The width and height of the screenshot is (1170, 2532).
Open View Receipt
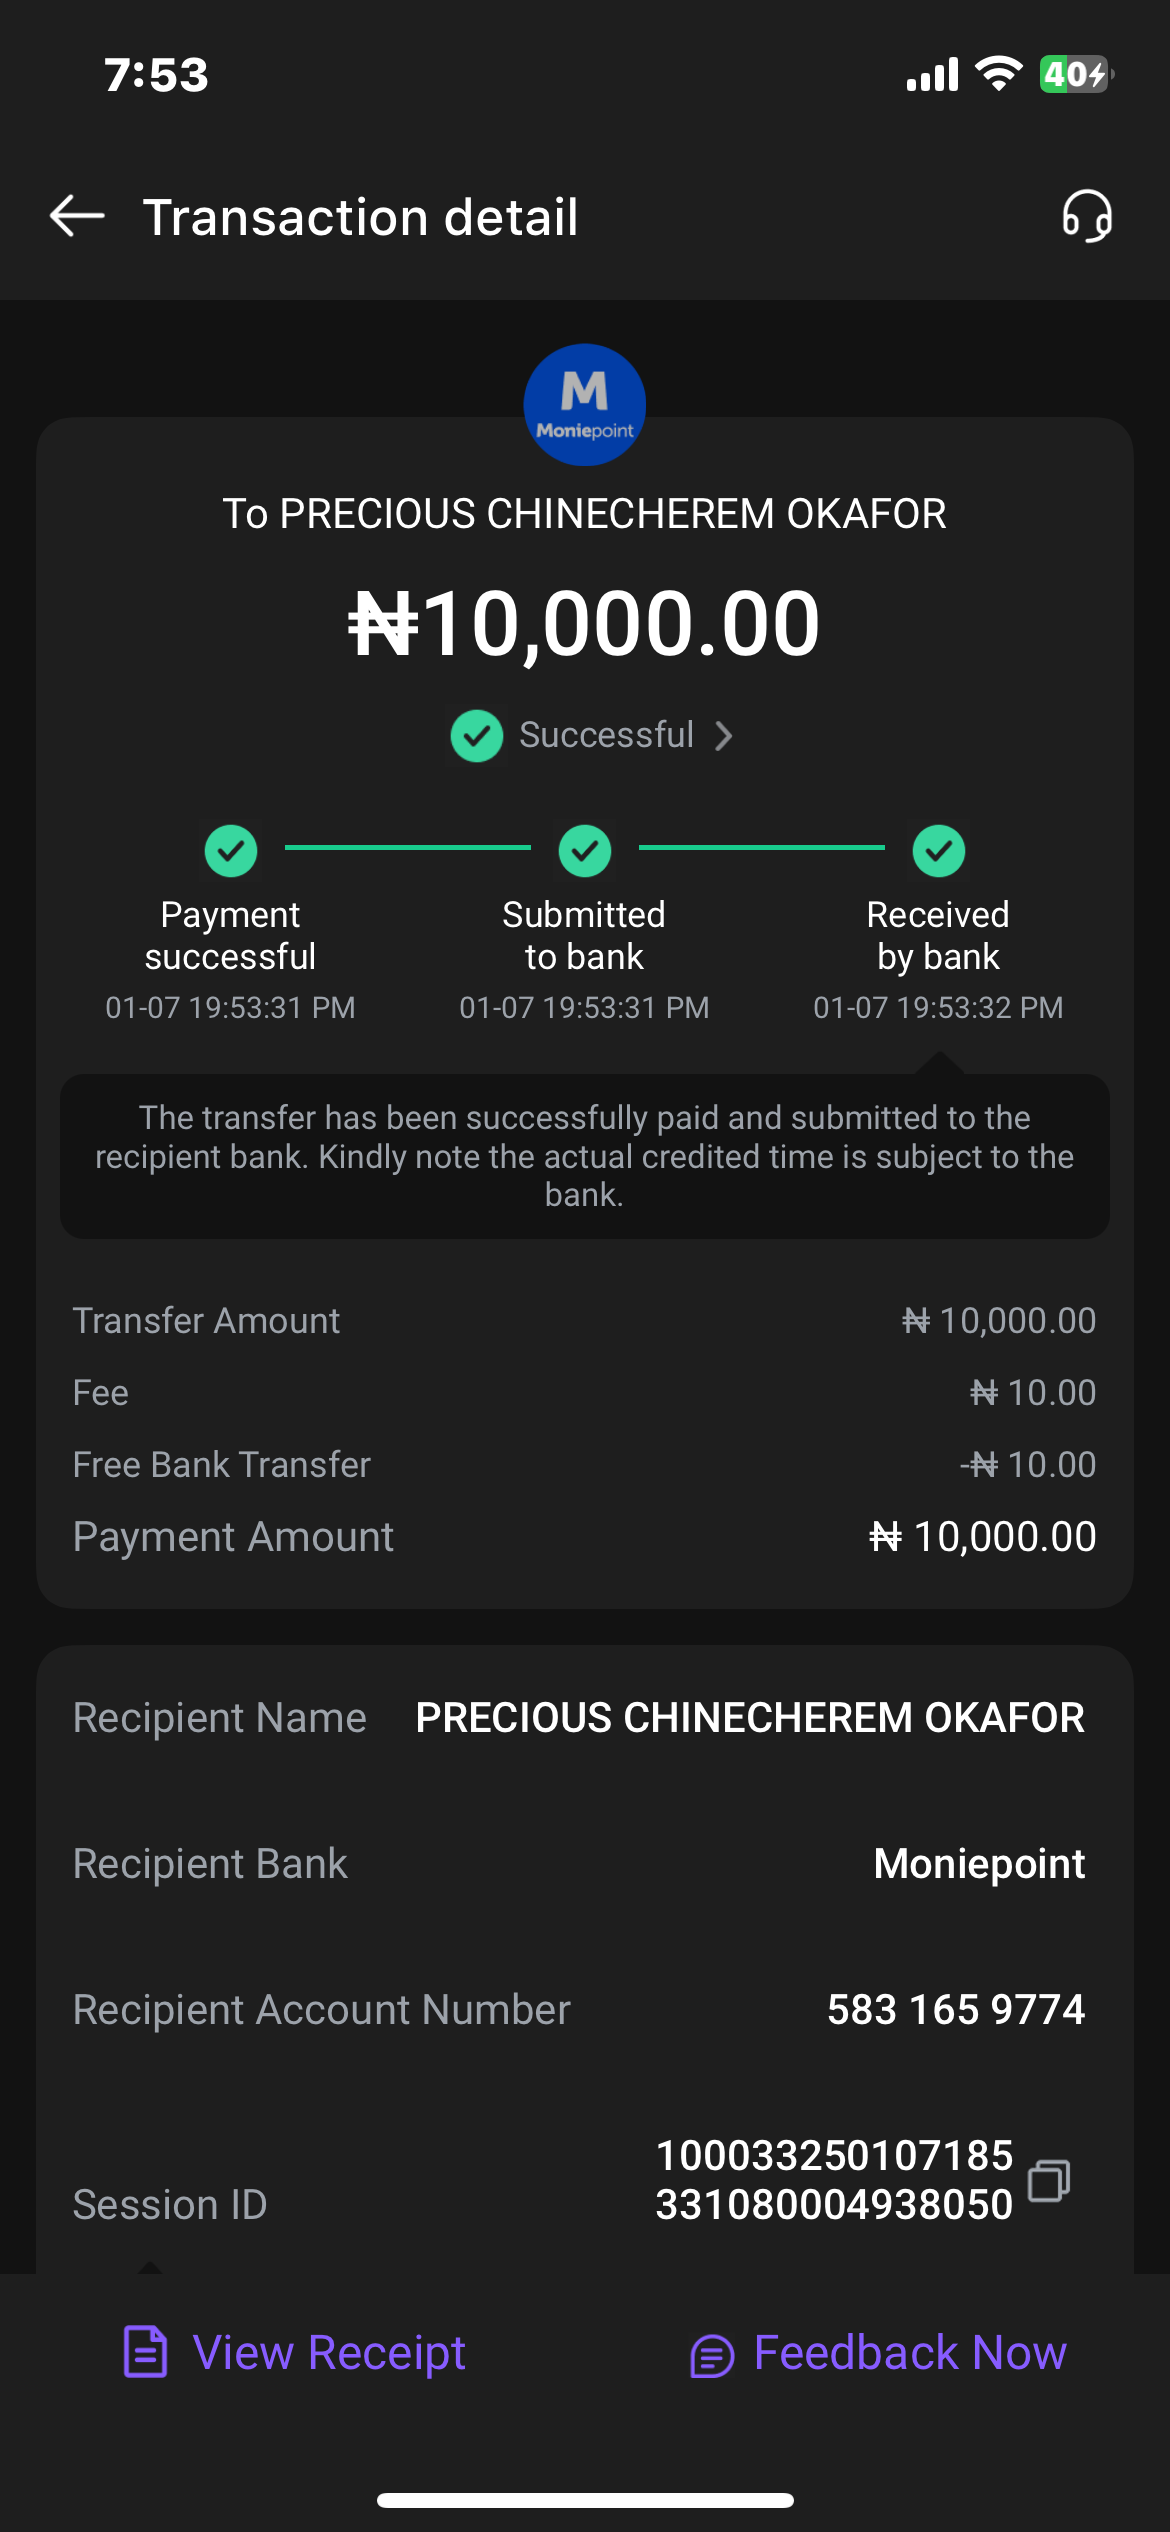point(329,2353)
